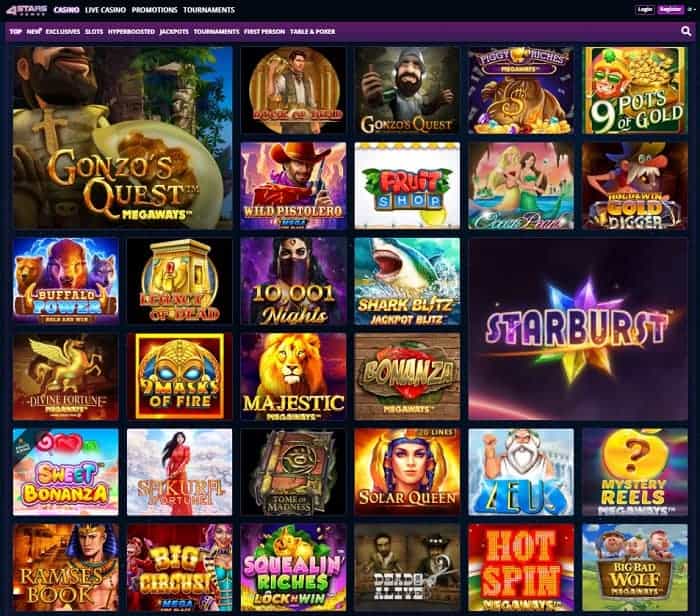Launch the Sweet Bonanza game

pyautogui.click(x=66, y=472)
